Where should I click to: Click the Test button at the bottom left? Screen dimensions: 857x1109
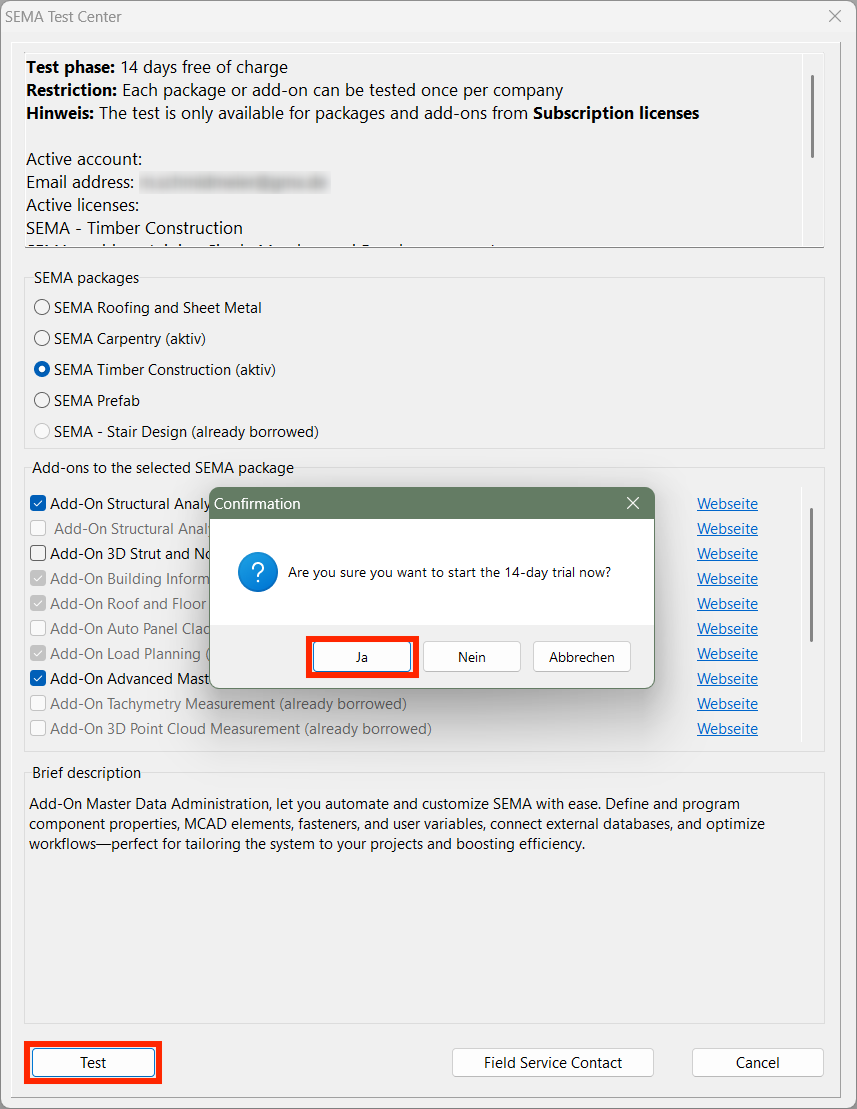[93, 1063]
